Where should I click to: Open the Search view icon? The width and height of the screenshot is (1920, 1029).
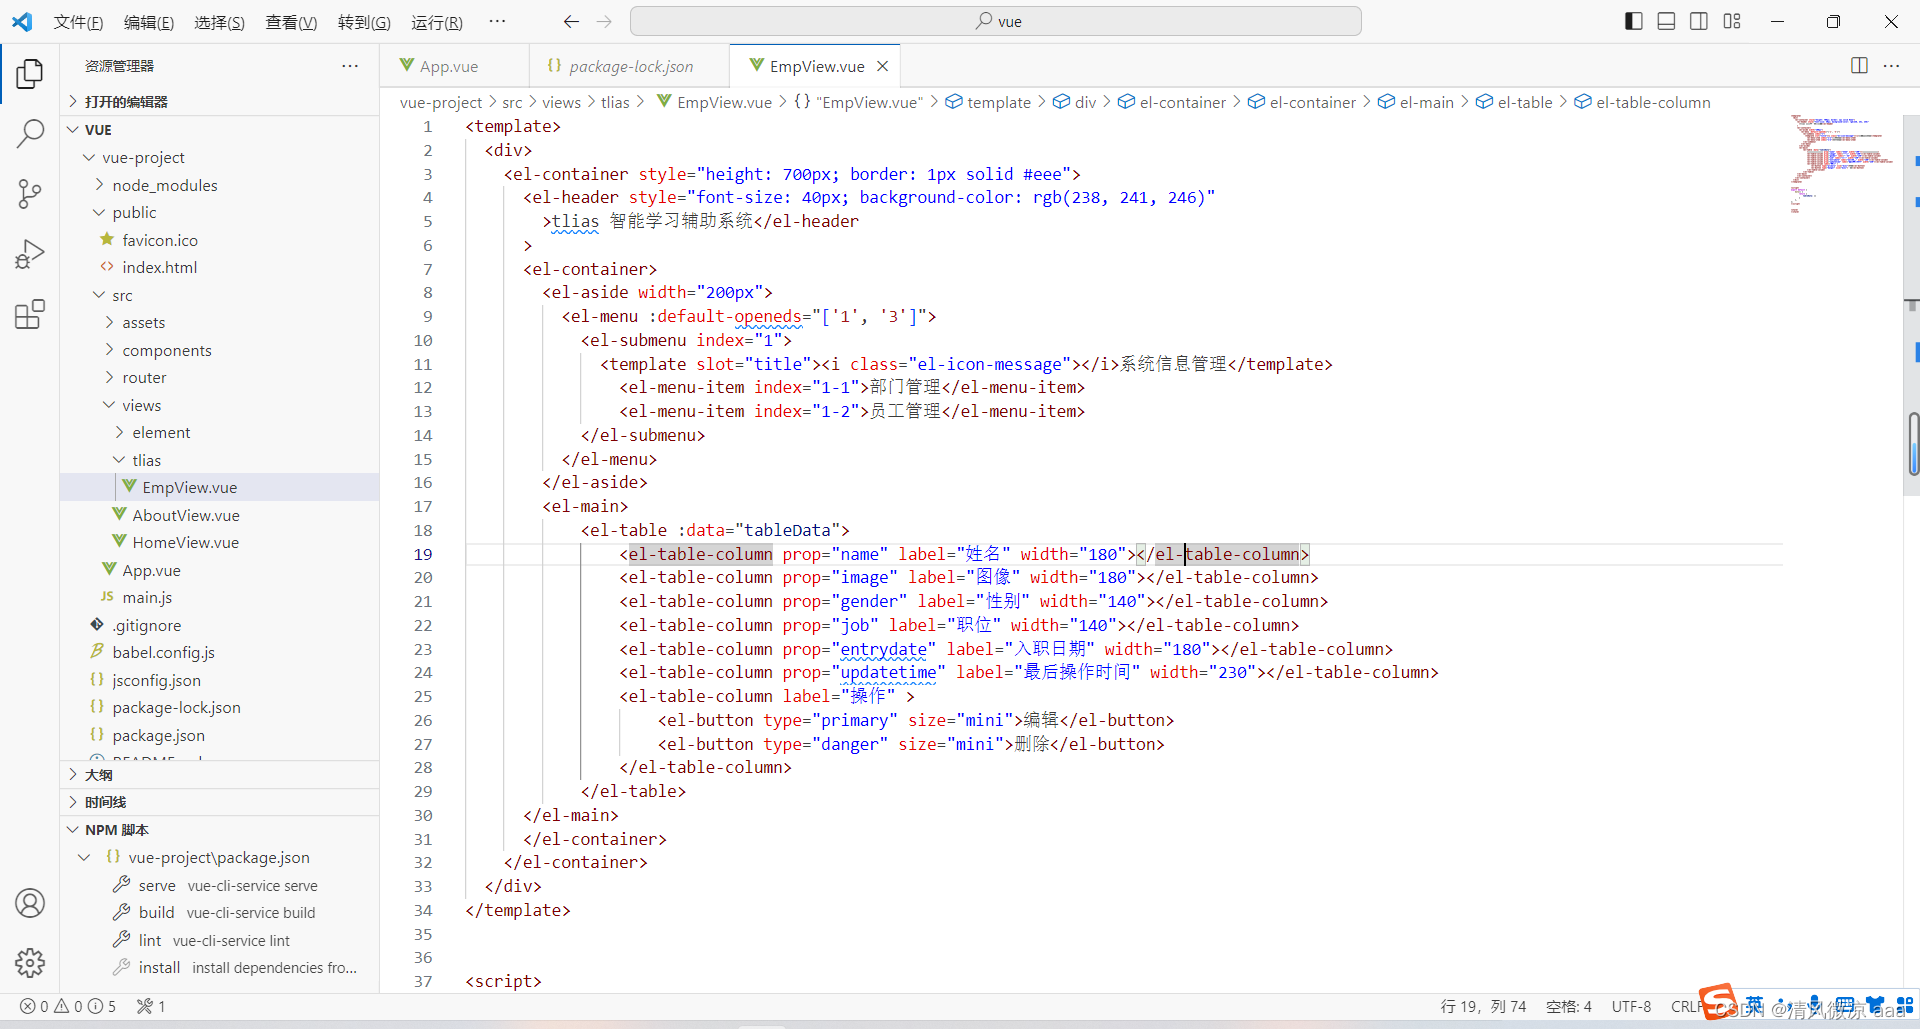point(30,133)
